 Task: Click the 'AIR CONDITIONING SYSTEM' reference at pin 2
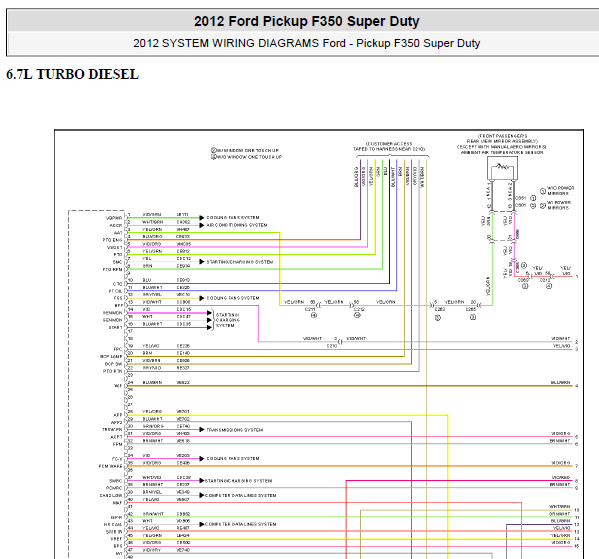tap(236, 225)
